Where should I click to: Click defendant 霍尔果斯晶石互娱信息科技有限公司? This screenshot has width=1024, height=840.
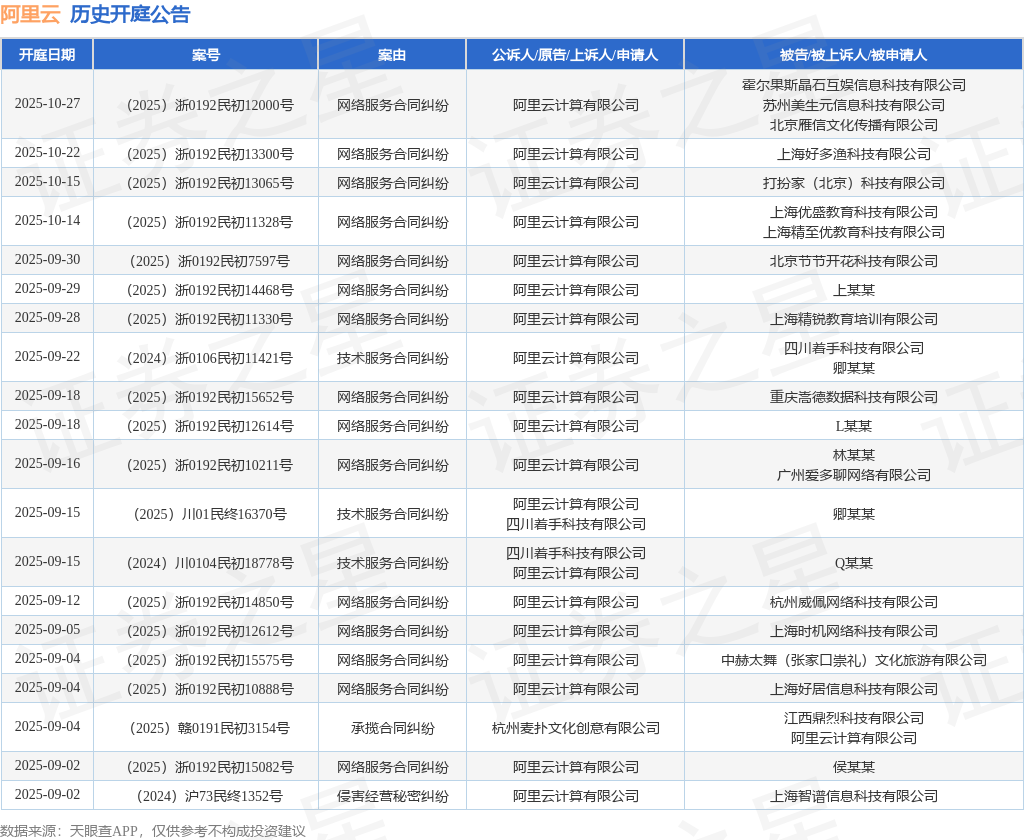click(x=854, y=85)
